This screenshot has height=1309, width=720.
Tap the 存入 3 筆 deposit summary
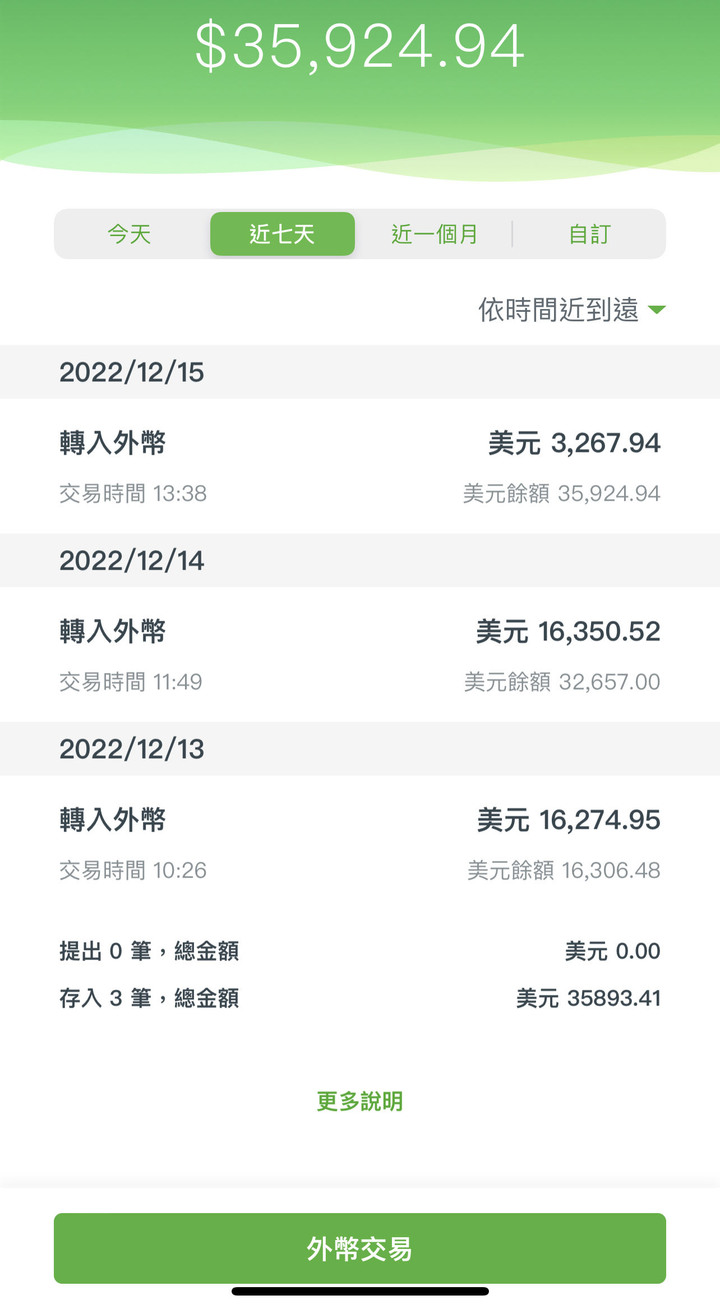[x=149, y=999]
